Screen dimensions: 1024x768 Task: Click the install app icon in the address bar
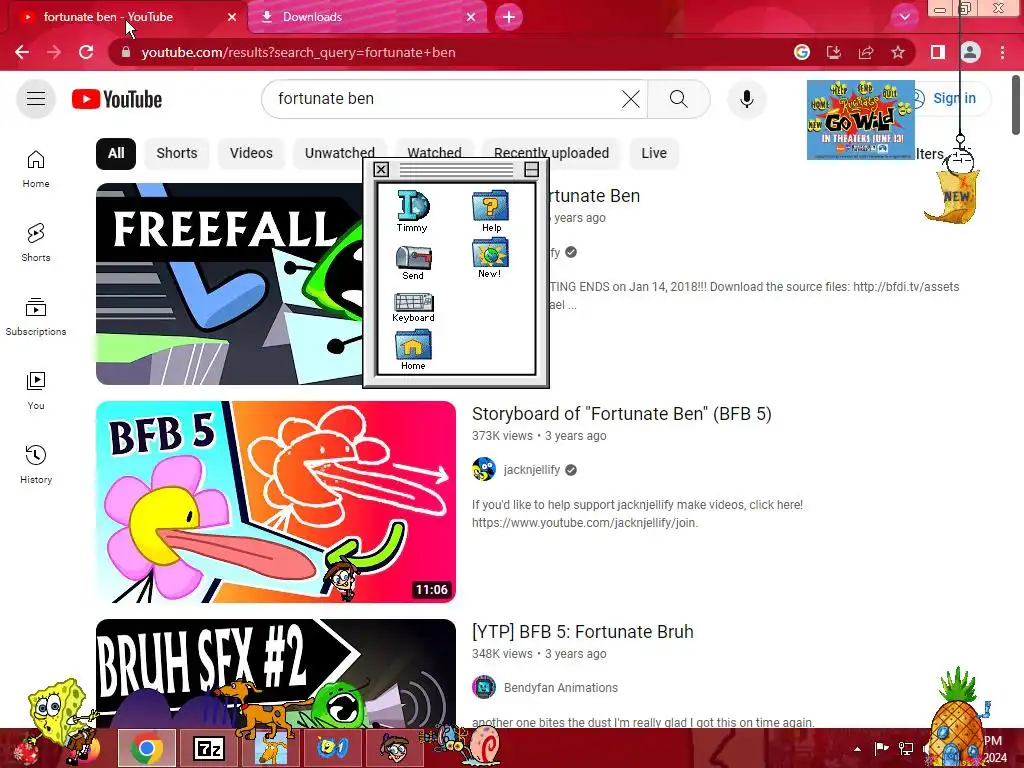(x=834, y=52)
